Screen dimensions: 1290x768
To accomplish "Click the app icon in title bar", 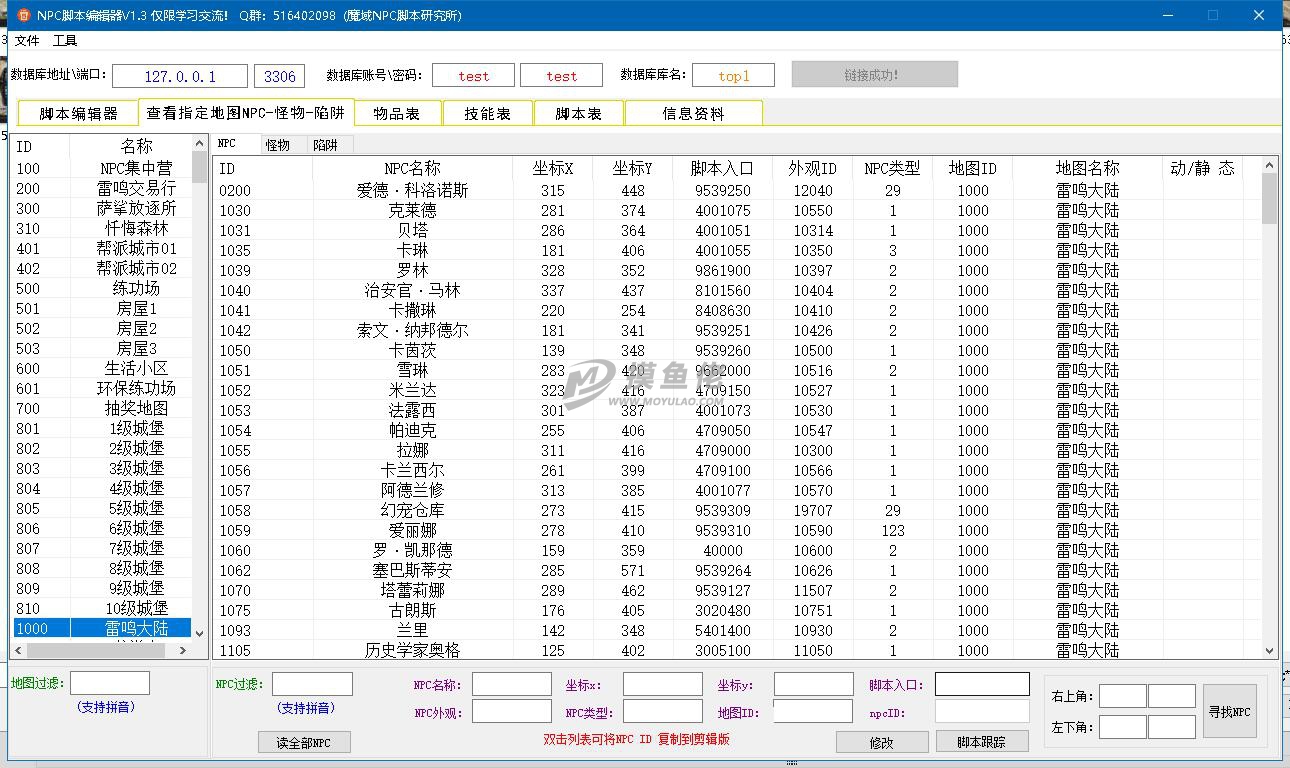I will [24, 15].
